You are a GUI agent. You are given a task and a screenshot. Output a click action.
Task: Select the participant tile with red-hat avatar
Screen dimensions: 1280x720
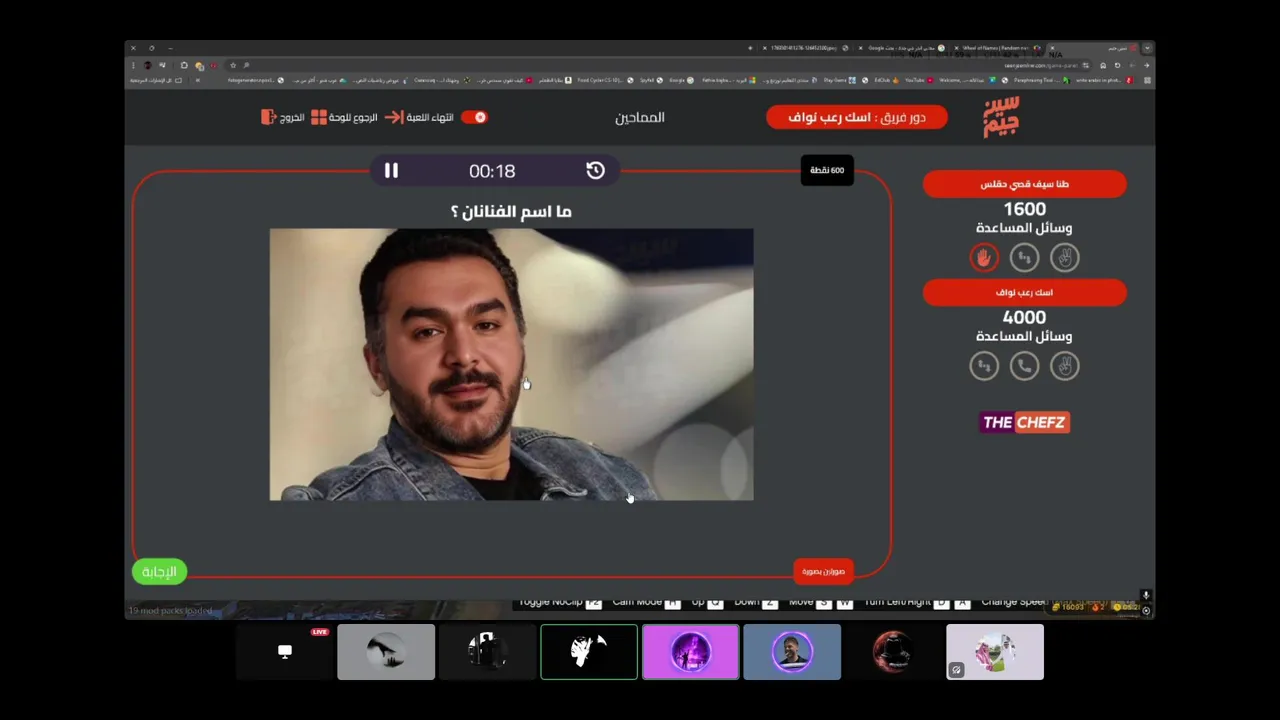pos(893,652)
